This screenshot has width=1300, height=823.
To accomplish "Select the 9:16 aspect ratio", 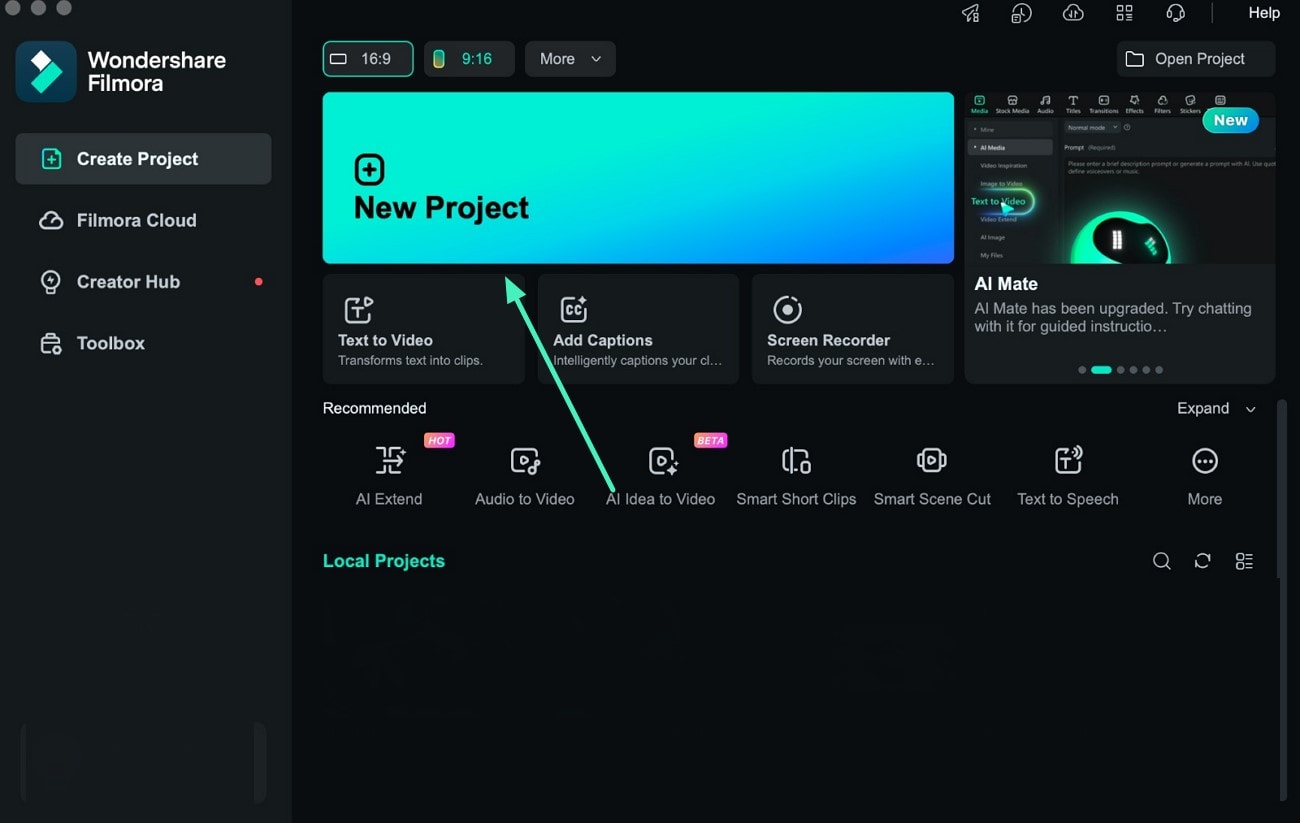I will point(469,59).
